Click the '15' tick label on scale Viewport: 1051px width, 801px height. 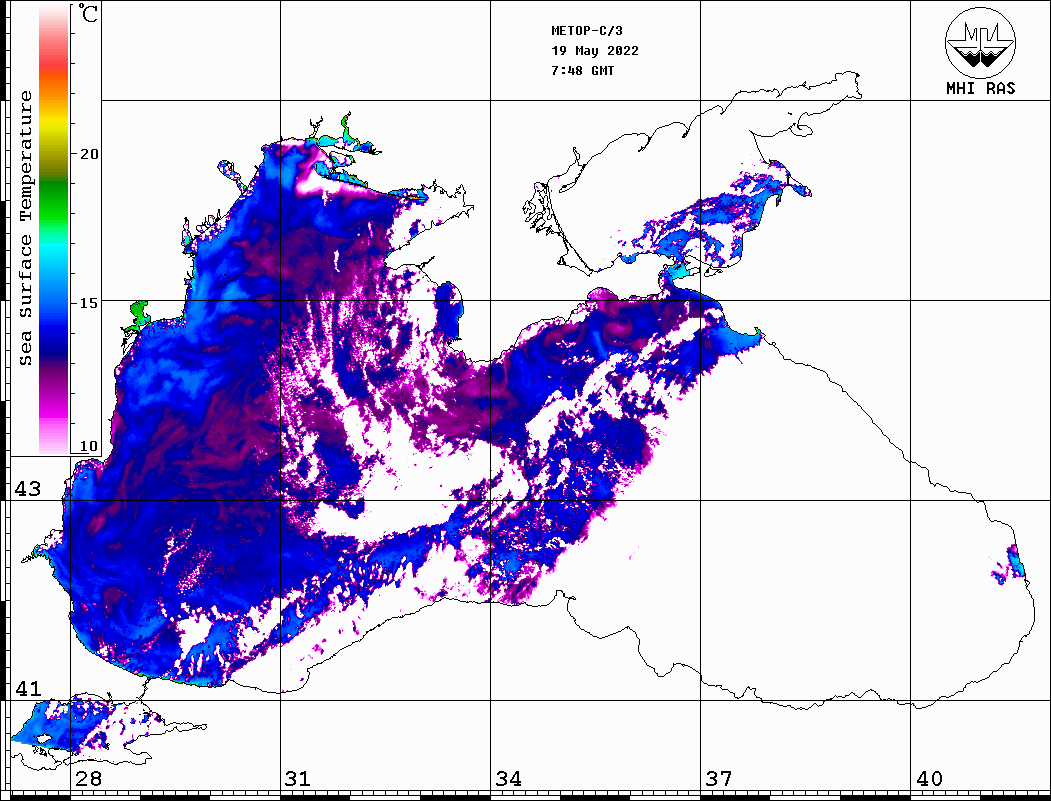(88, 303)
